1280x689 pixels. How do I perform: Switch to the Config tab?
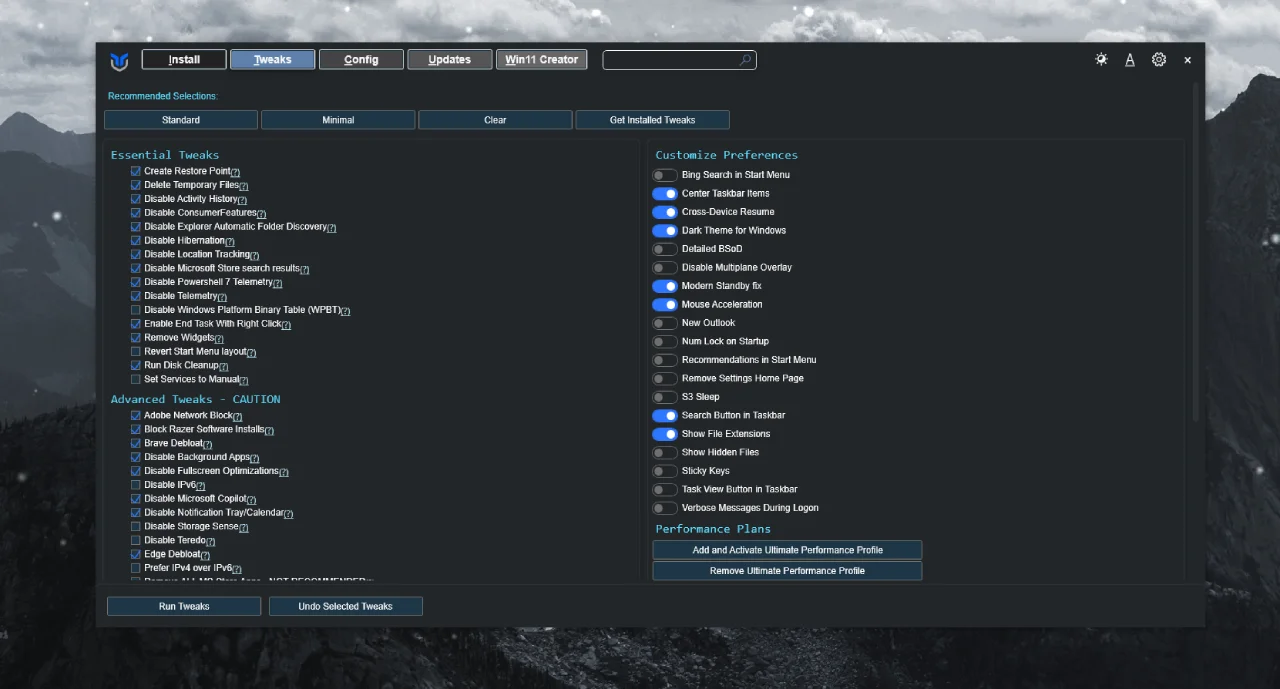coord(361,59)
